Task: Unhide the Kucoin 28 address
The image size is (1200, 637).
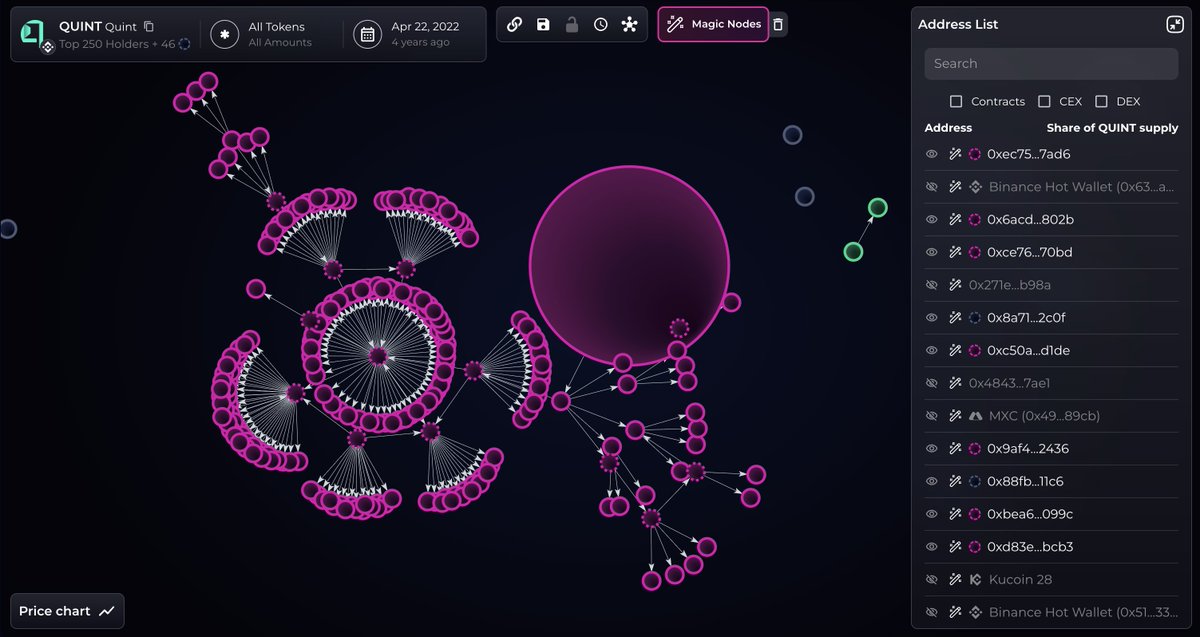Action: [x=931, y=579]
